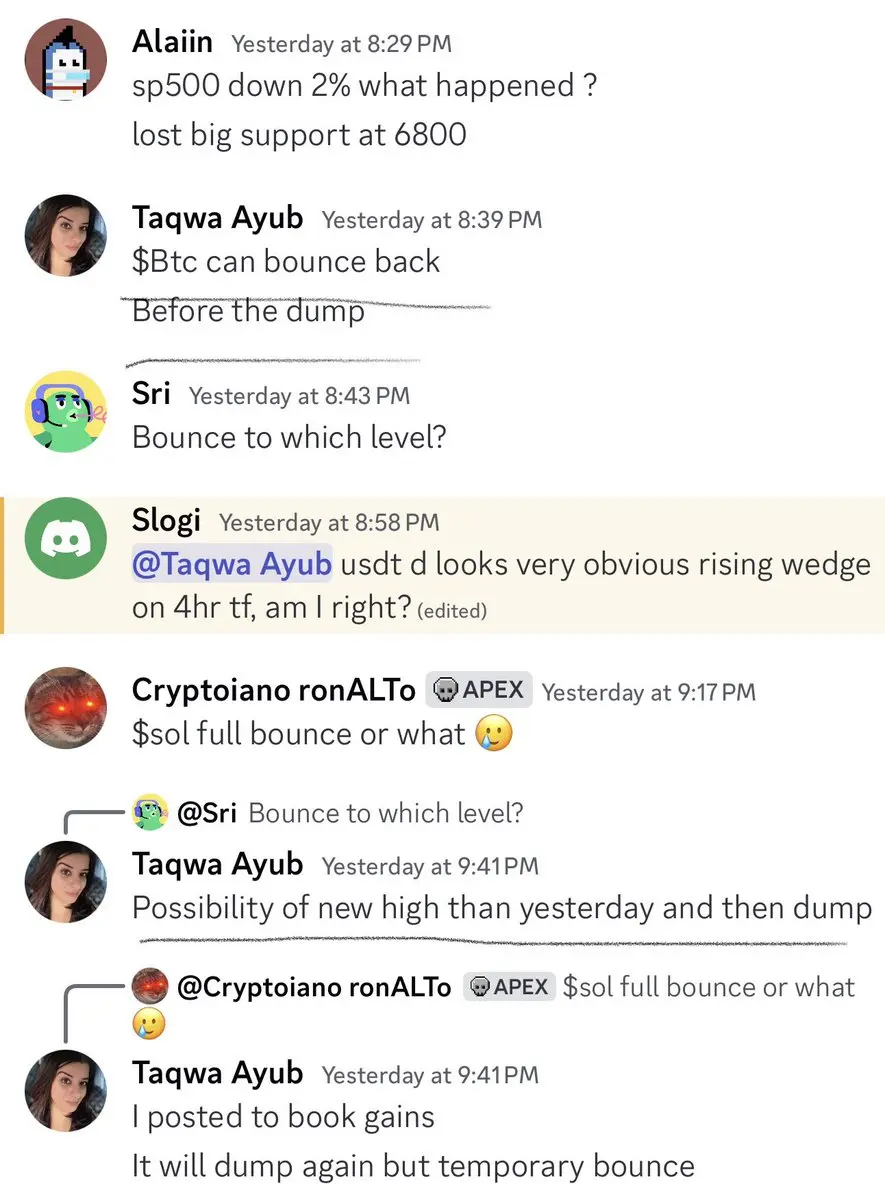Jump to replied '$sol full bounce or what' preview
The image size is (885, 1199).
pyautogui.click(x=708, y=987)
